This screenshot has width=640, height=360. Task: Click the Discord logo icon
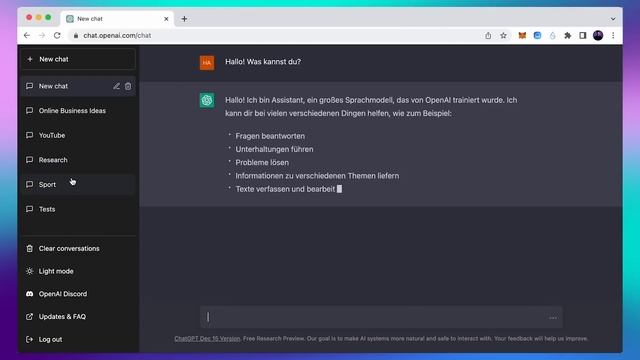(29, 294)
